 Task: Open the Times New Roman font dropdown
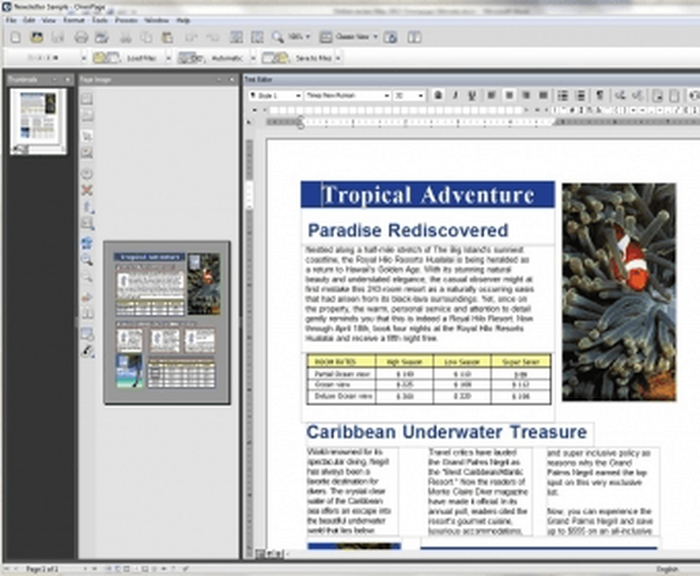pos(348,96)
